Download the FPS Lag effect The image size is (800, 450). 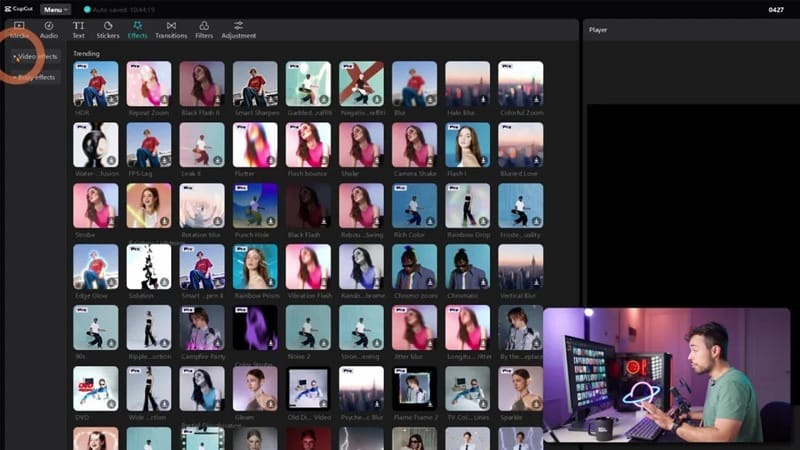tap(164, 160)
